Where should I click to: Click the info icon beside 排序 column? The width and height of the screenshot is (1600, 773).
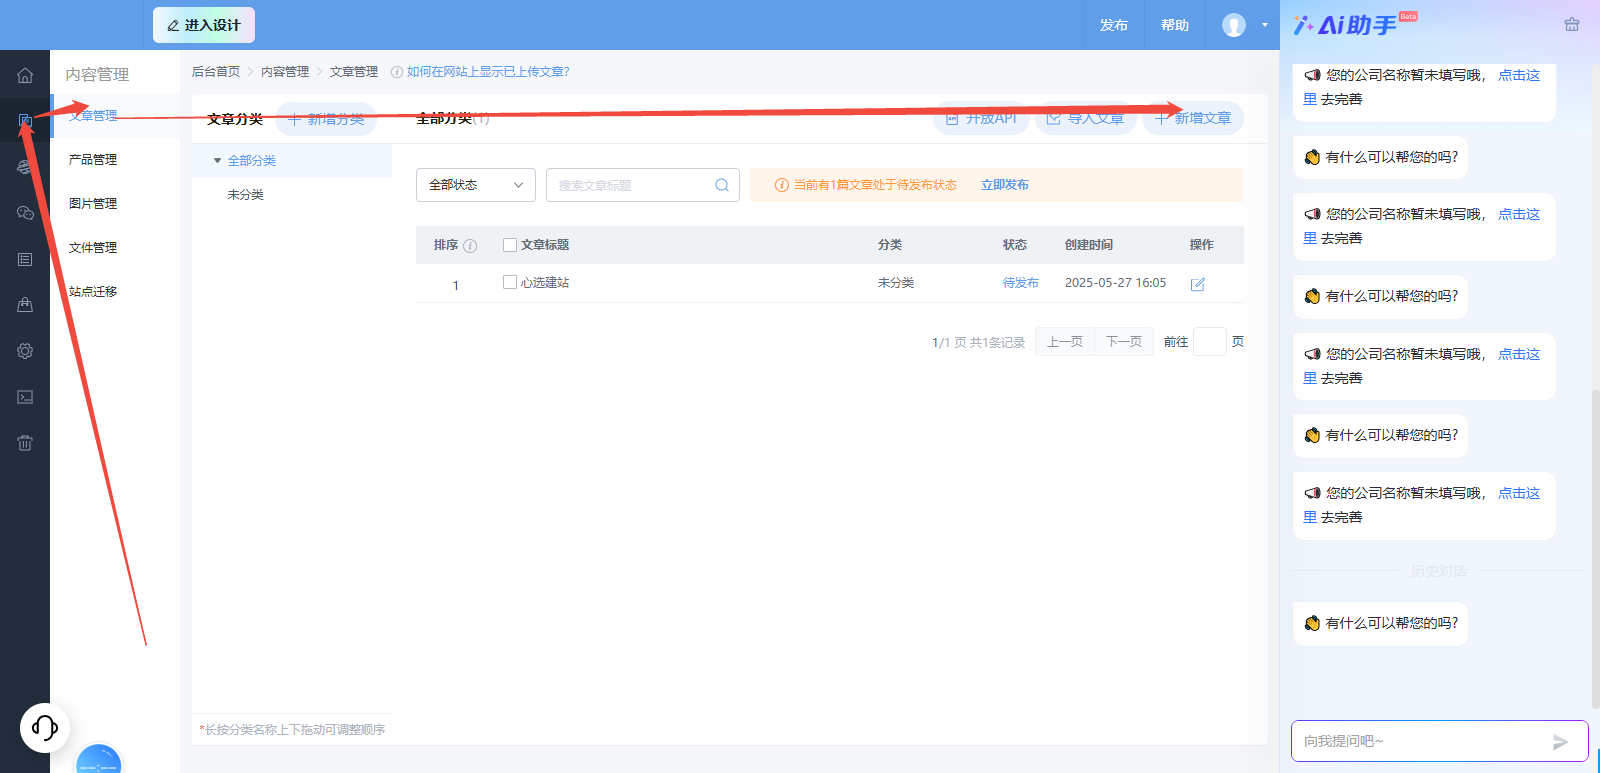click(470, 246)
